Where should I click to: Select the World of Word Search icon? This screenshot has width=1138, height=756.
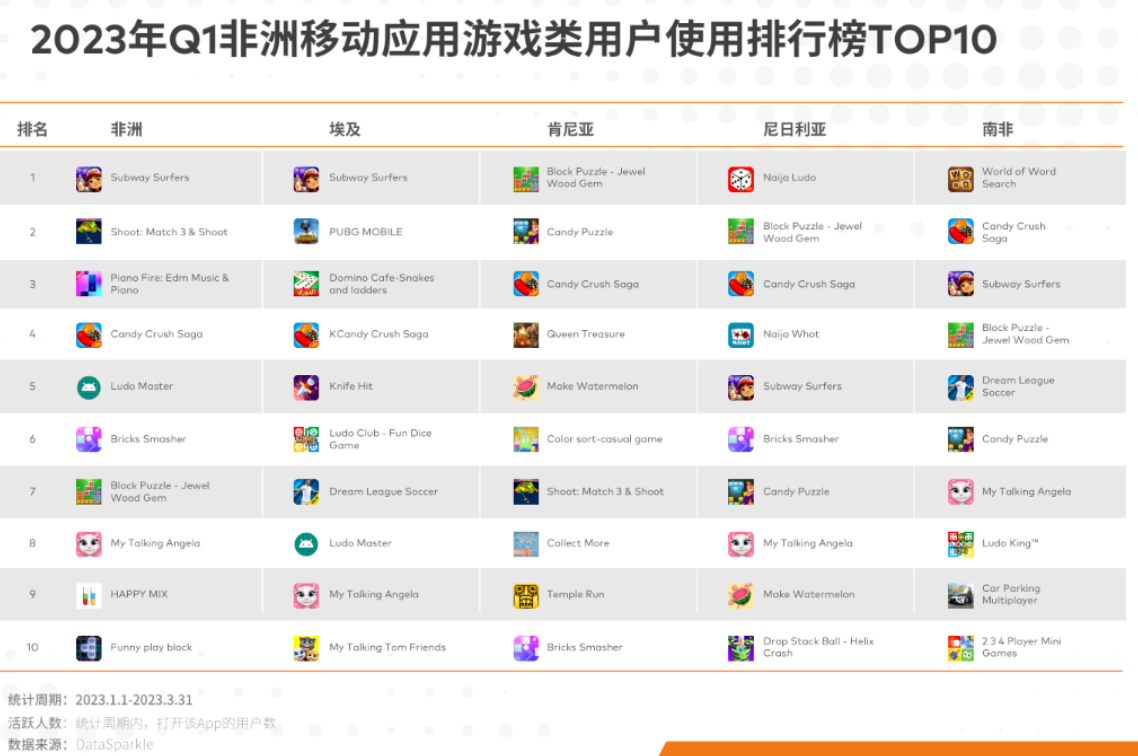coord(960,179)
